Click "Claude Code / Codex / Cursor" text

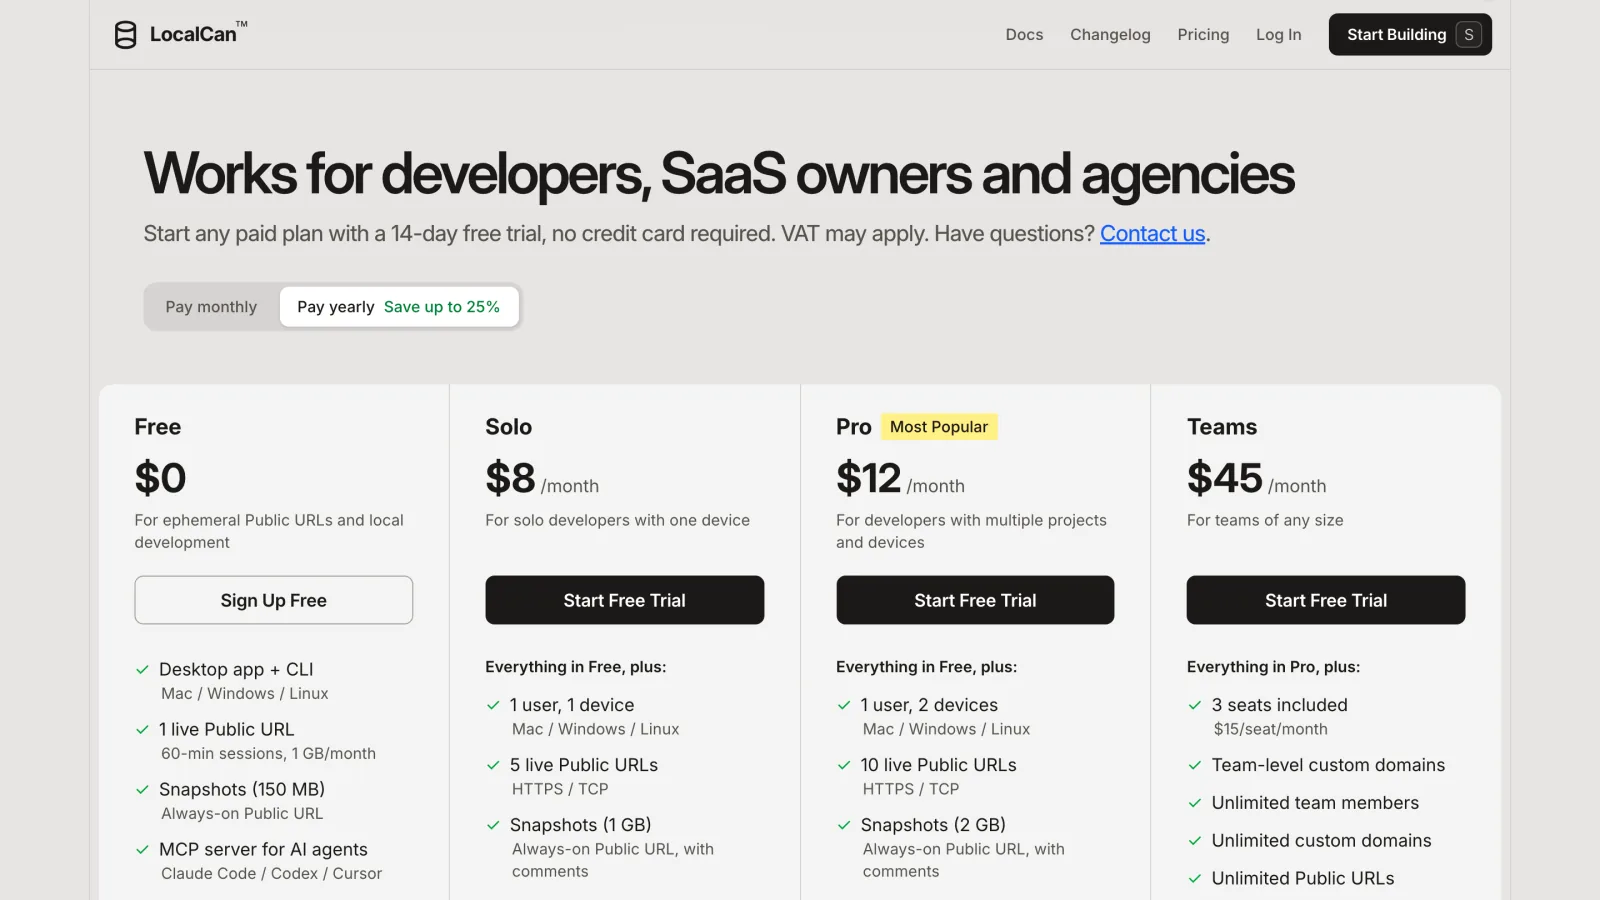click(272, 874)
